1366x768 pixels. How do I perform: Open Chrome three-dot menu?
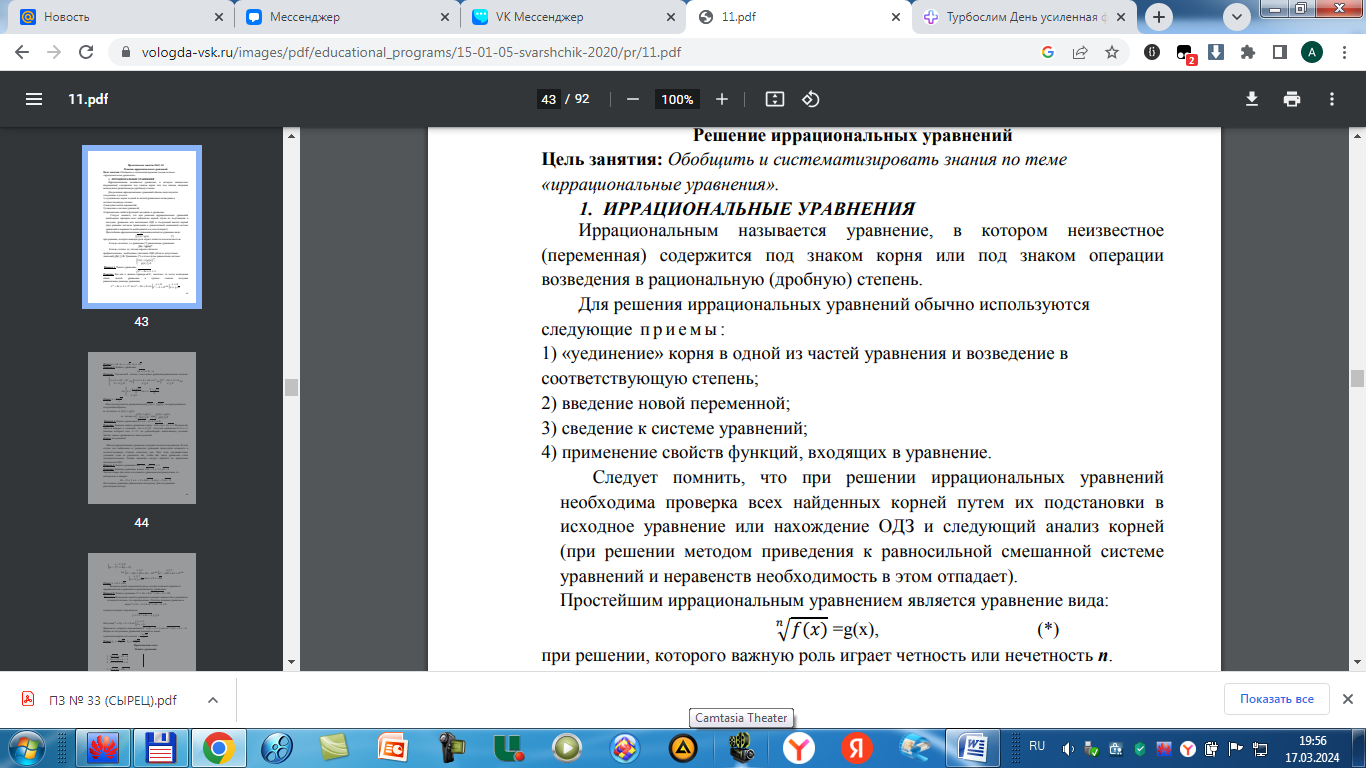coord(1343,52)
